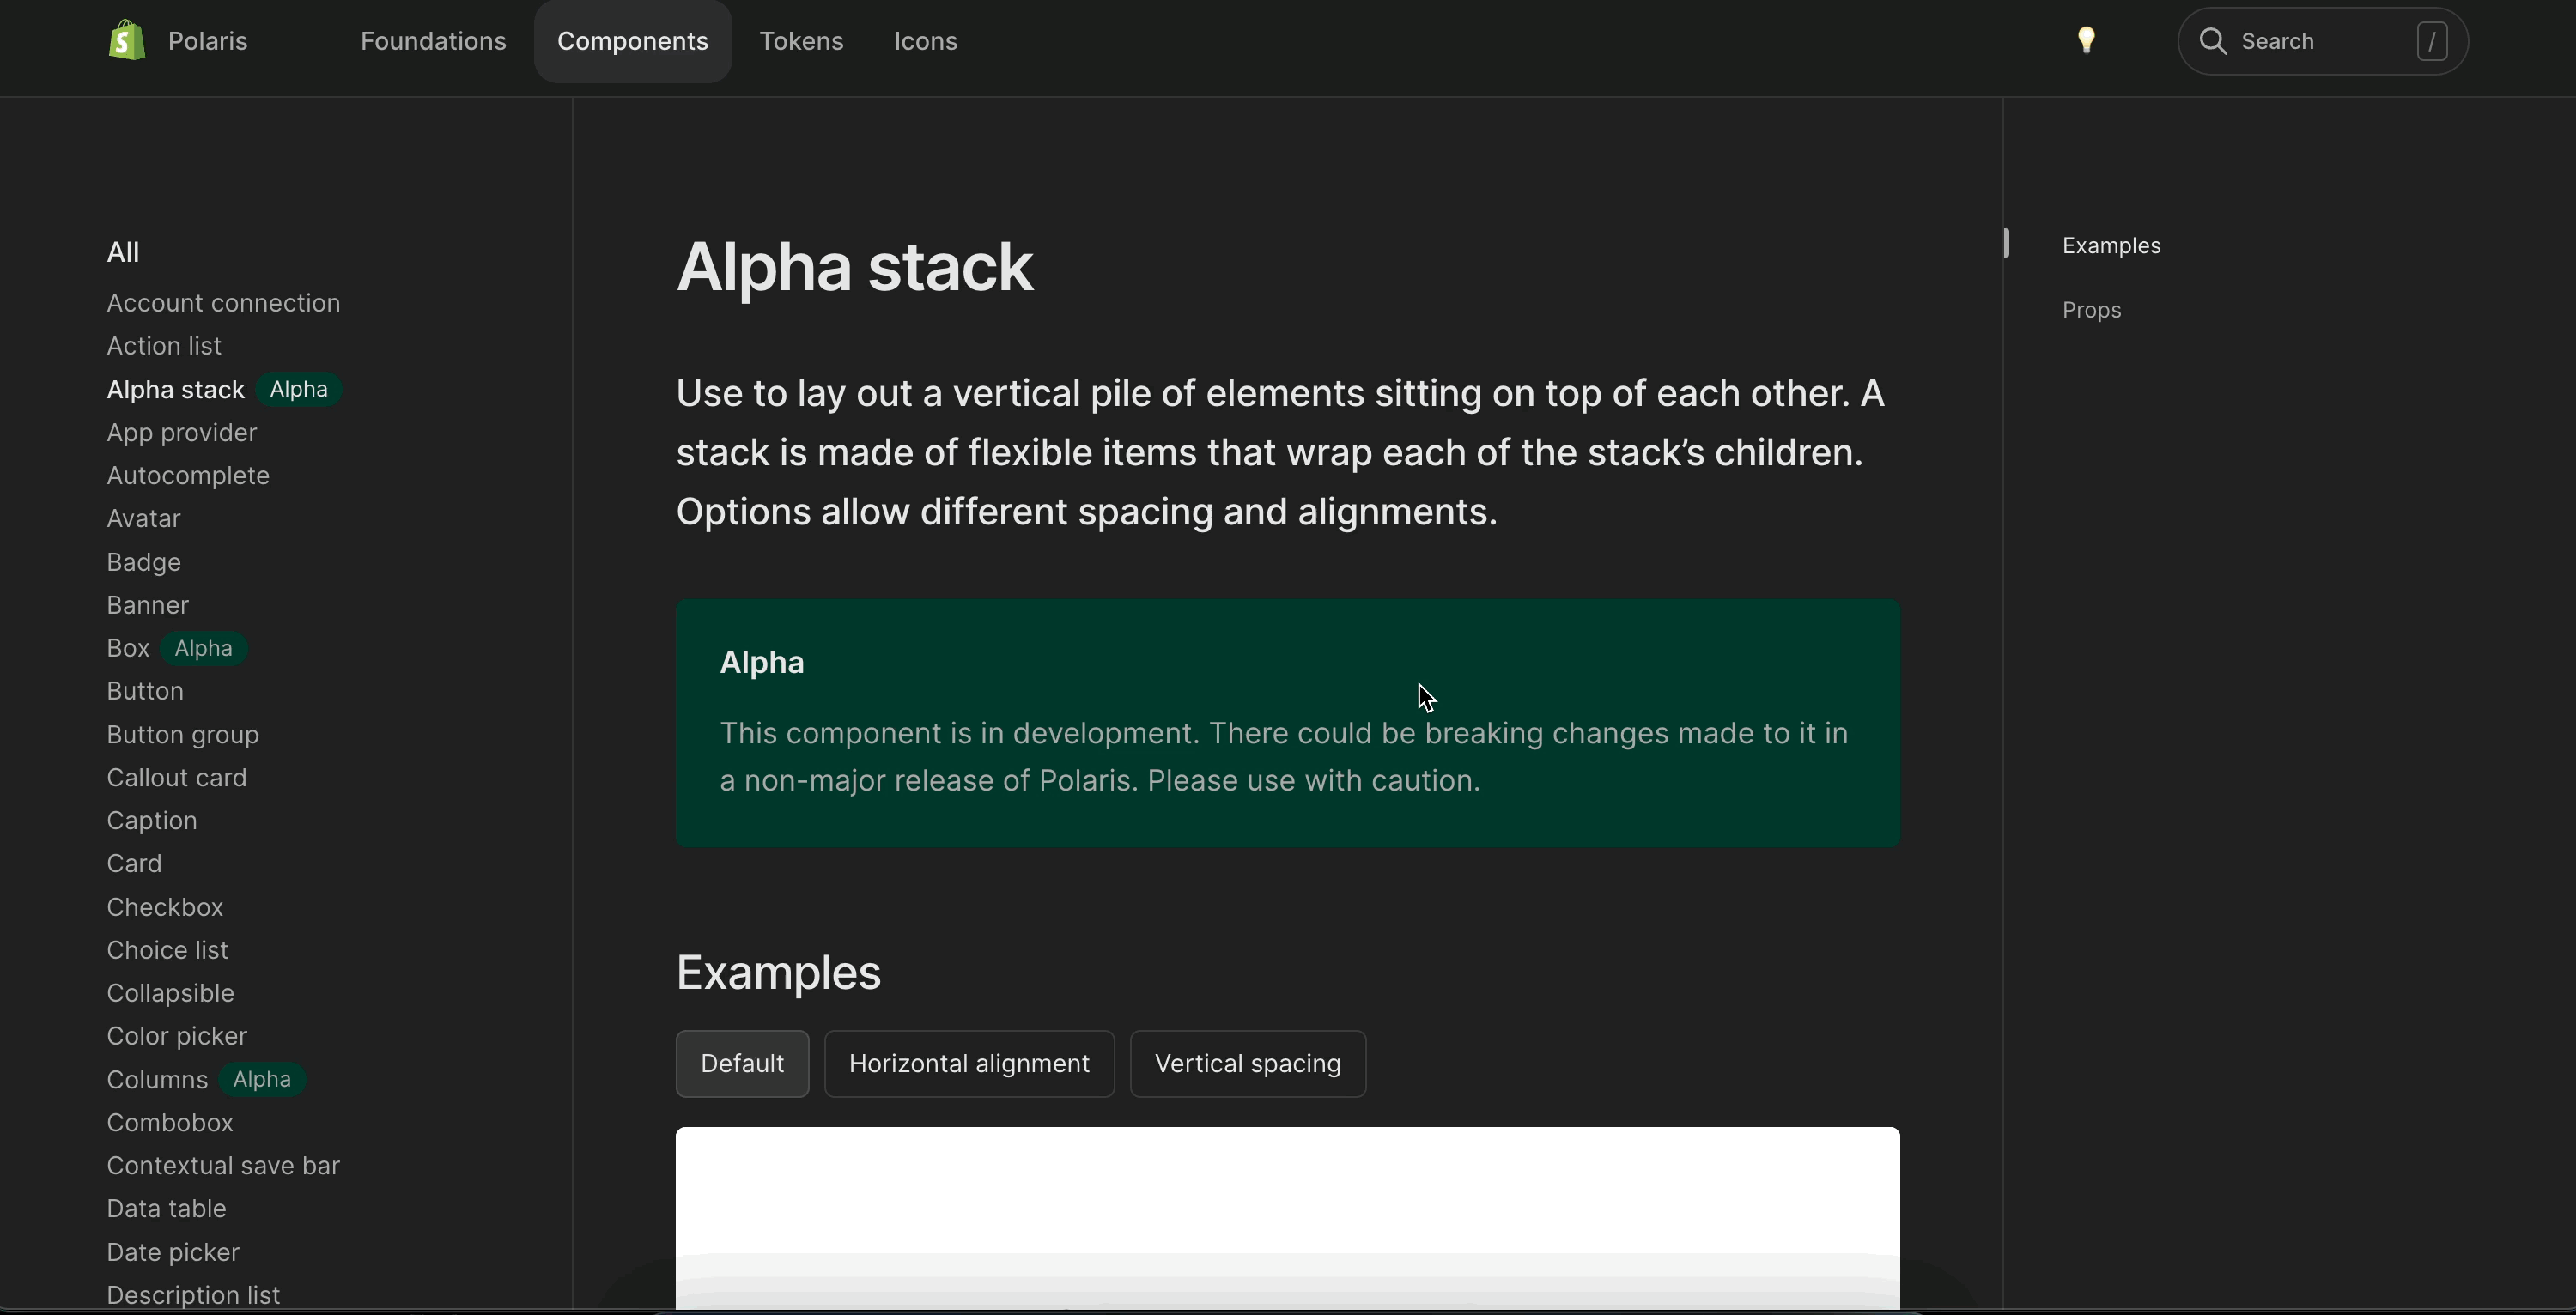Click the Alpha badge beside Columns
The width and height of the screenshot is (2576, 1315).
[x=262, y=1079]
